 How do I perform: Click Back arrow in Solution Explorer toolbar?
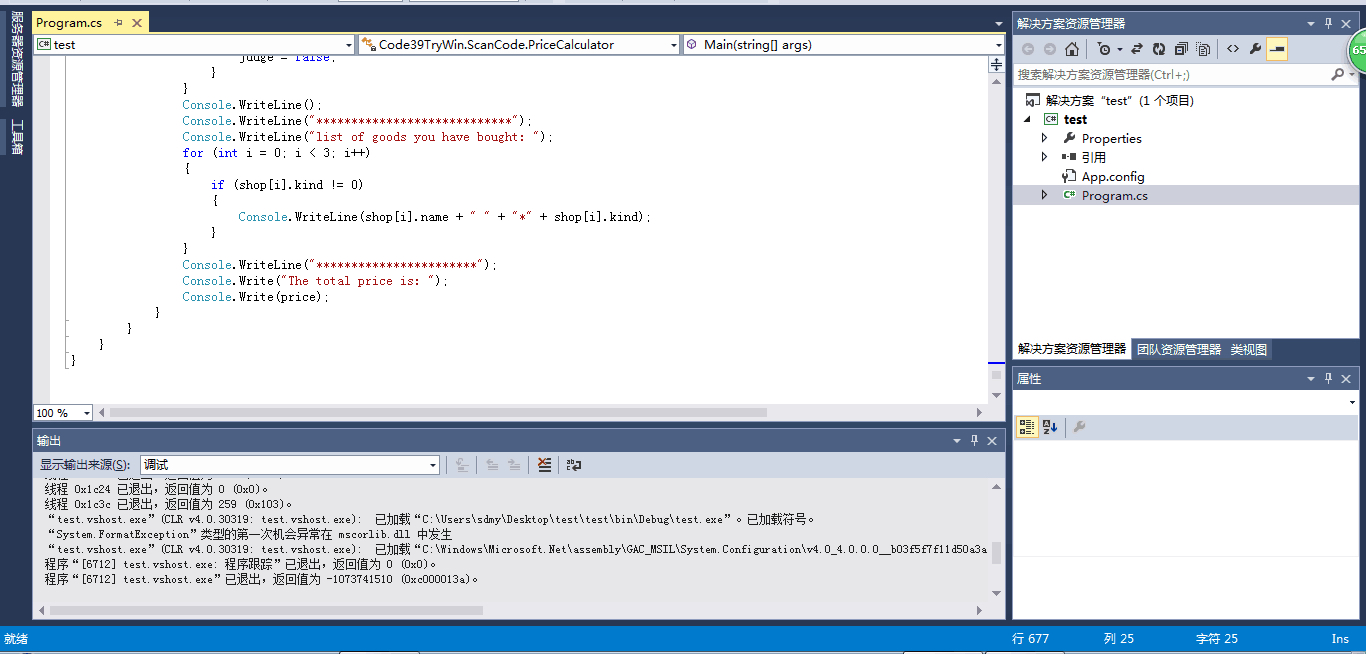pos(1028,49)
